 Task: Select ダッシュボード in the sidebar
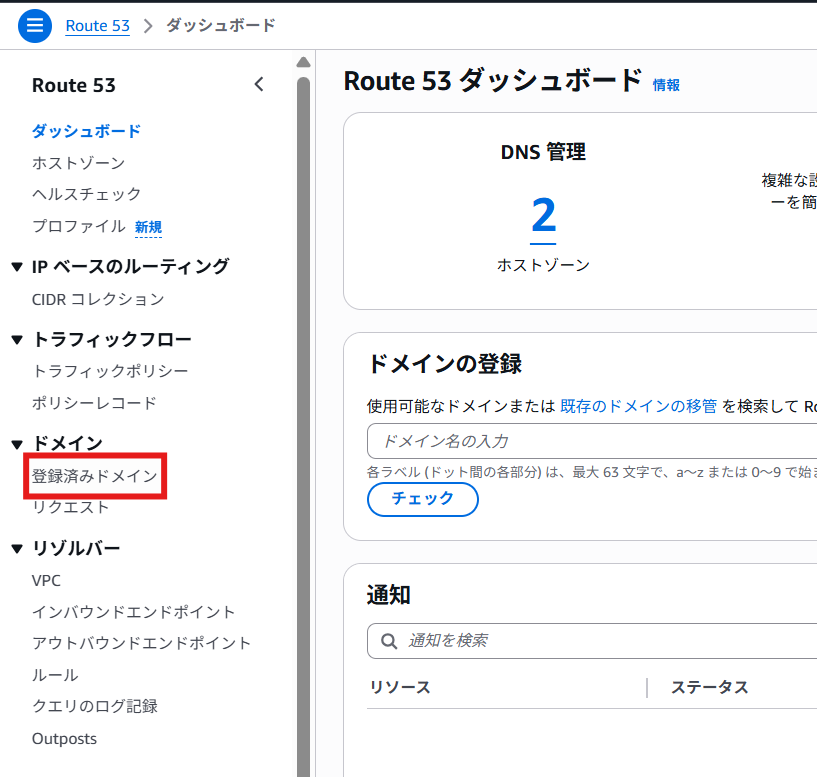(86, 131)
